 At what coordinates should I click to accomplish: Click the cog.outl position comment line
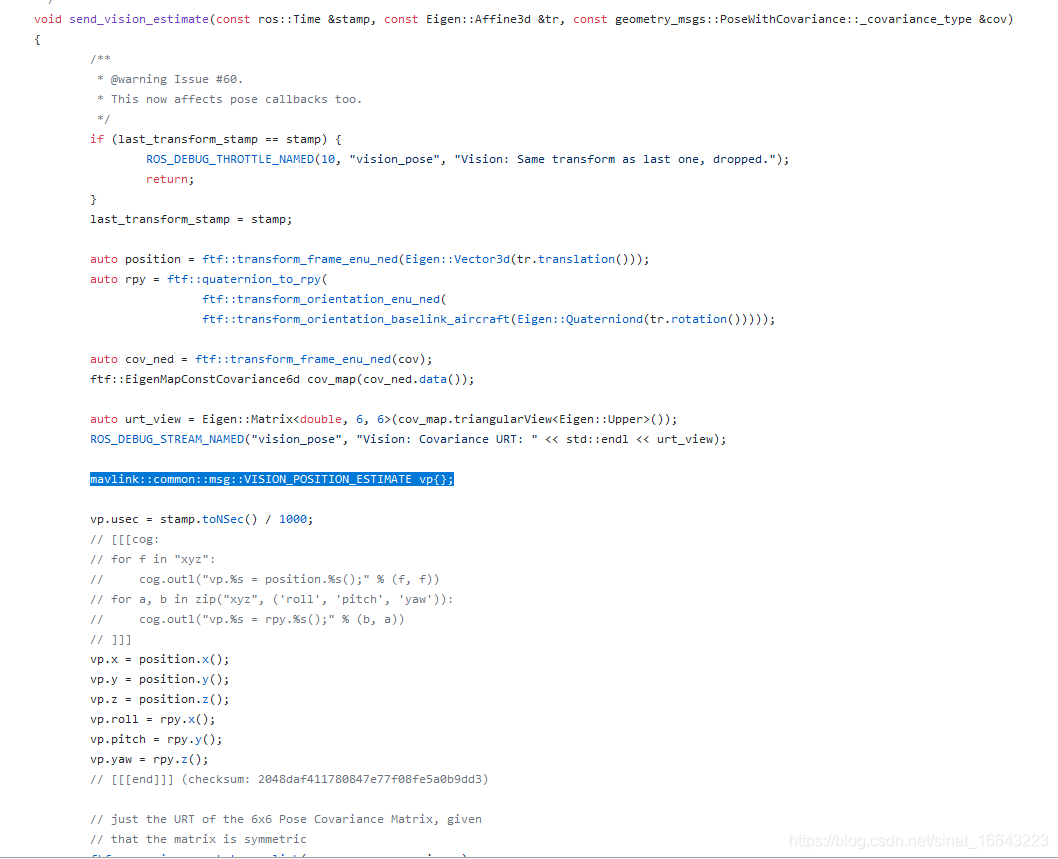coord(264,579)
